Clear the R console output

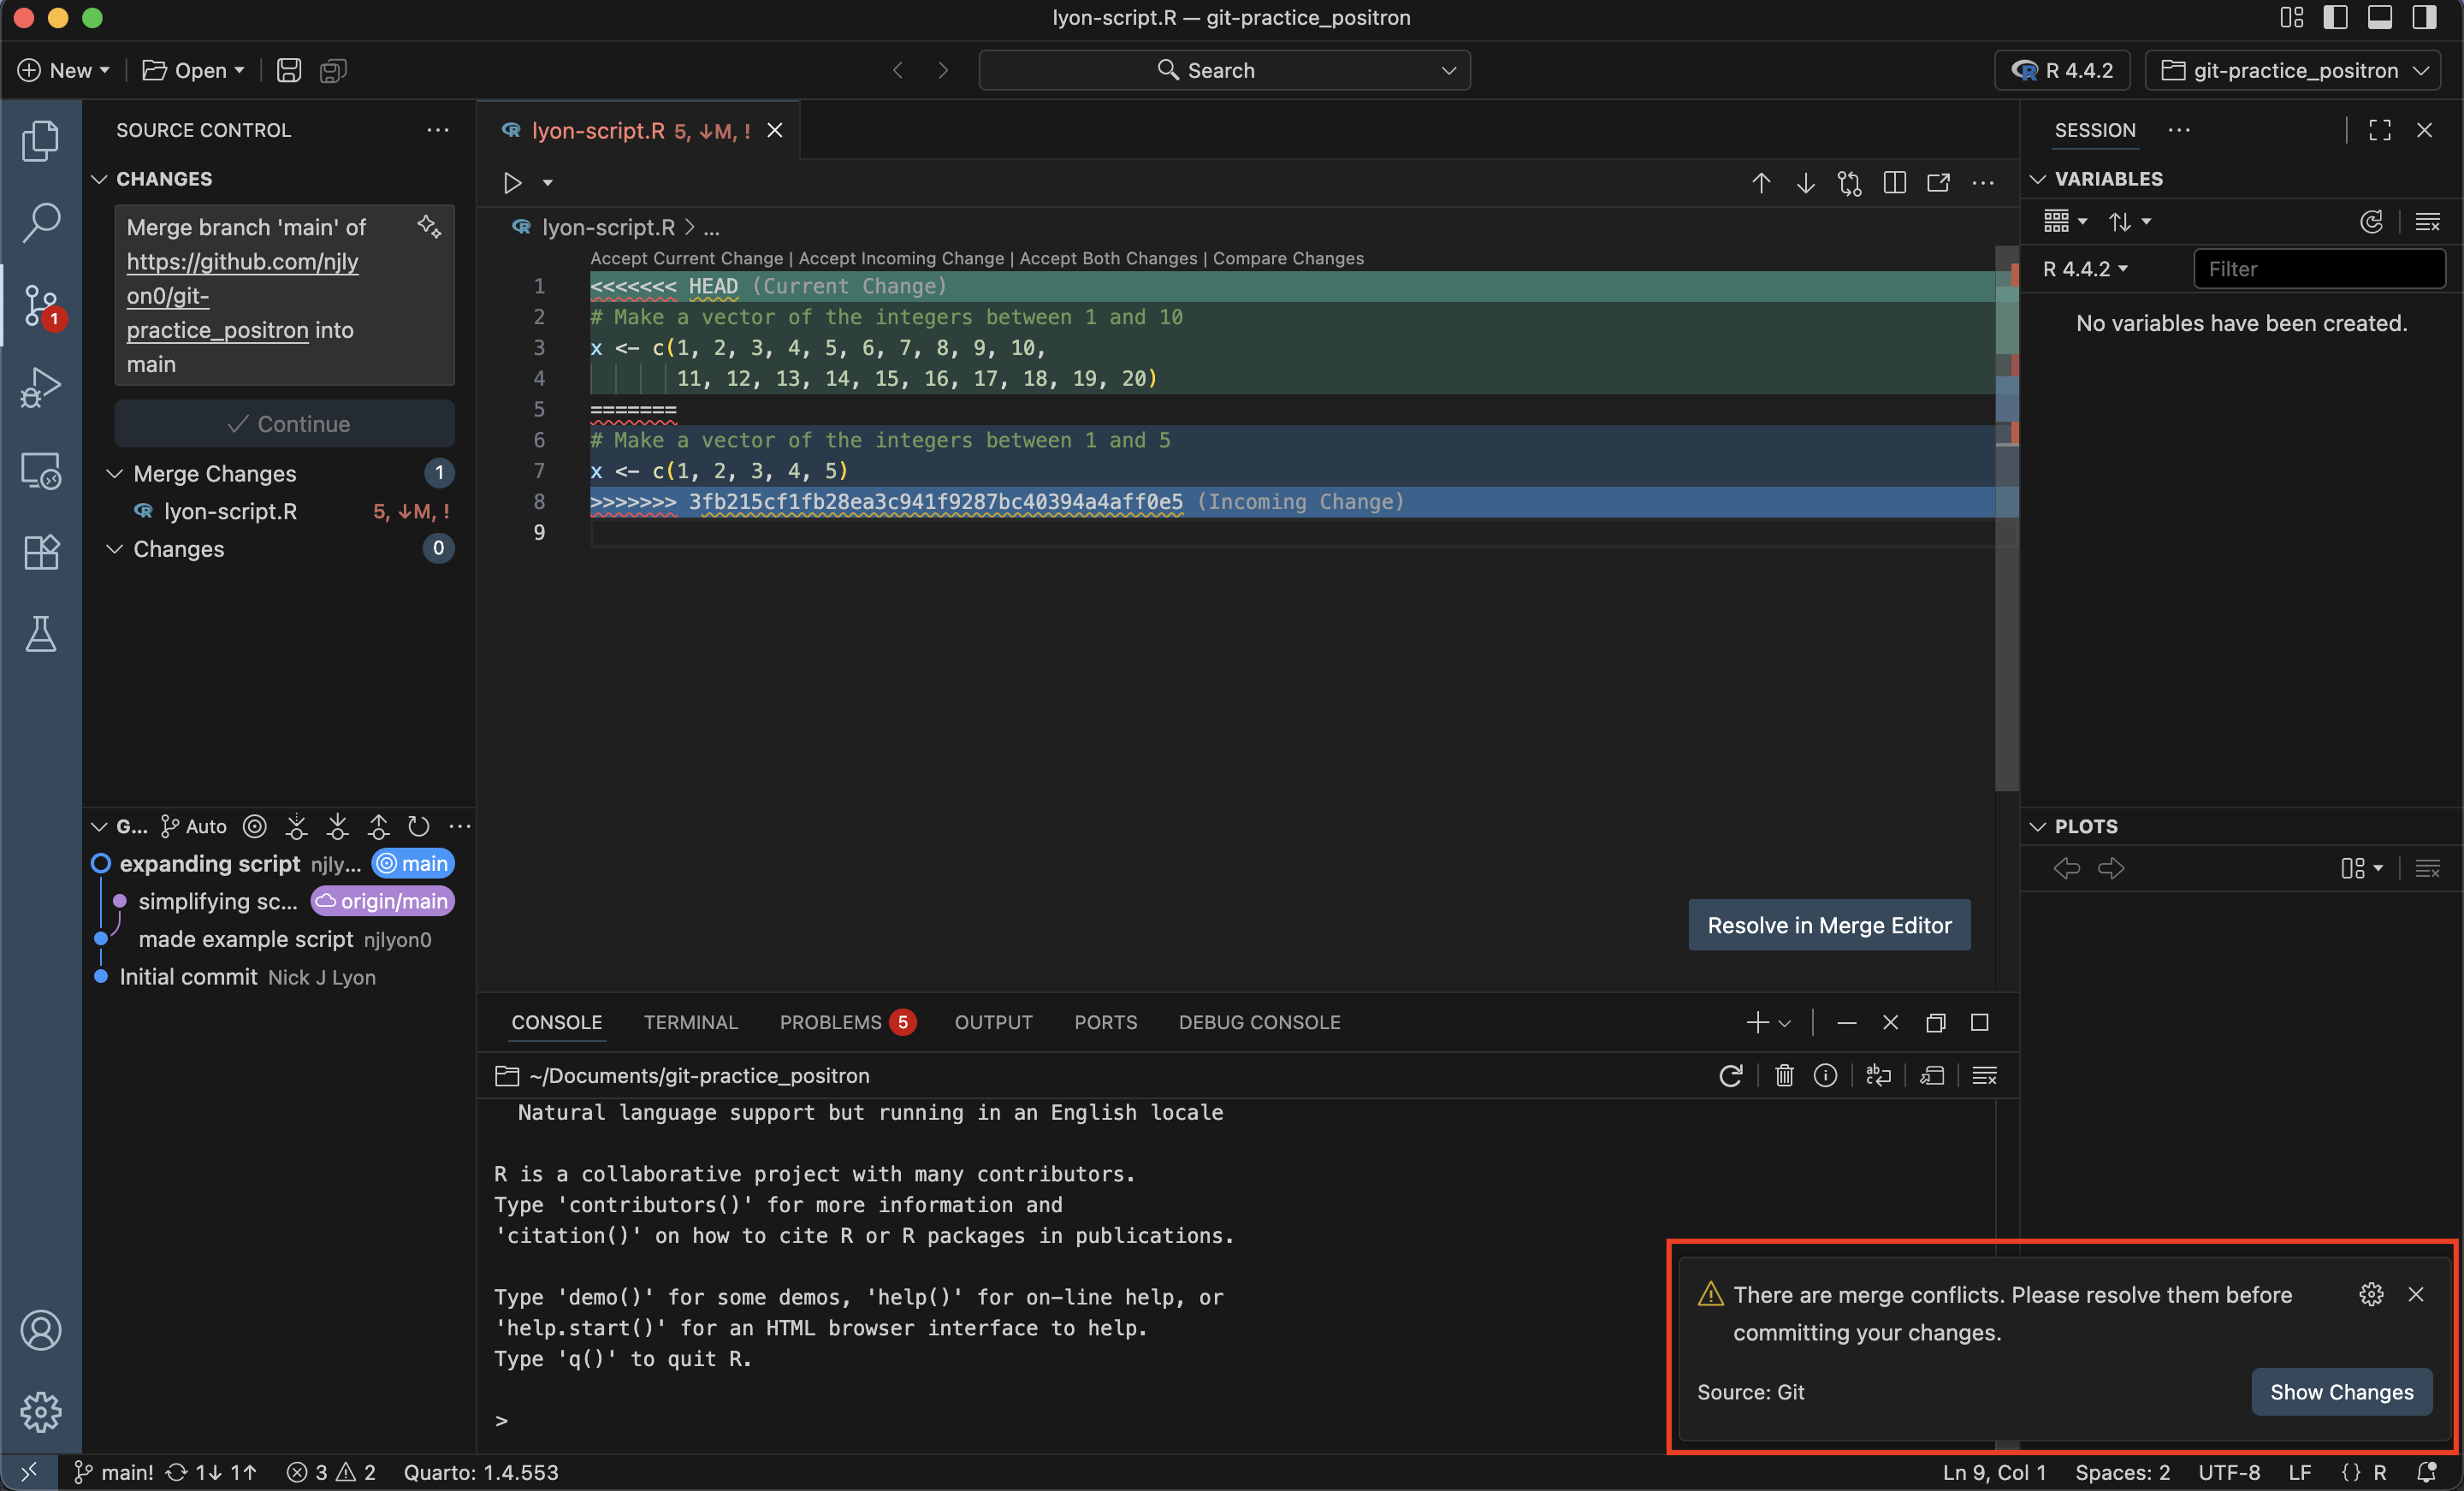(x=1784, y=1076)
